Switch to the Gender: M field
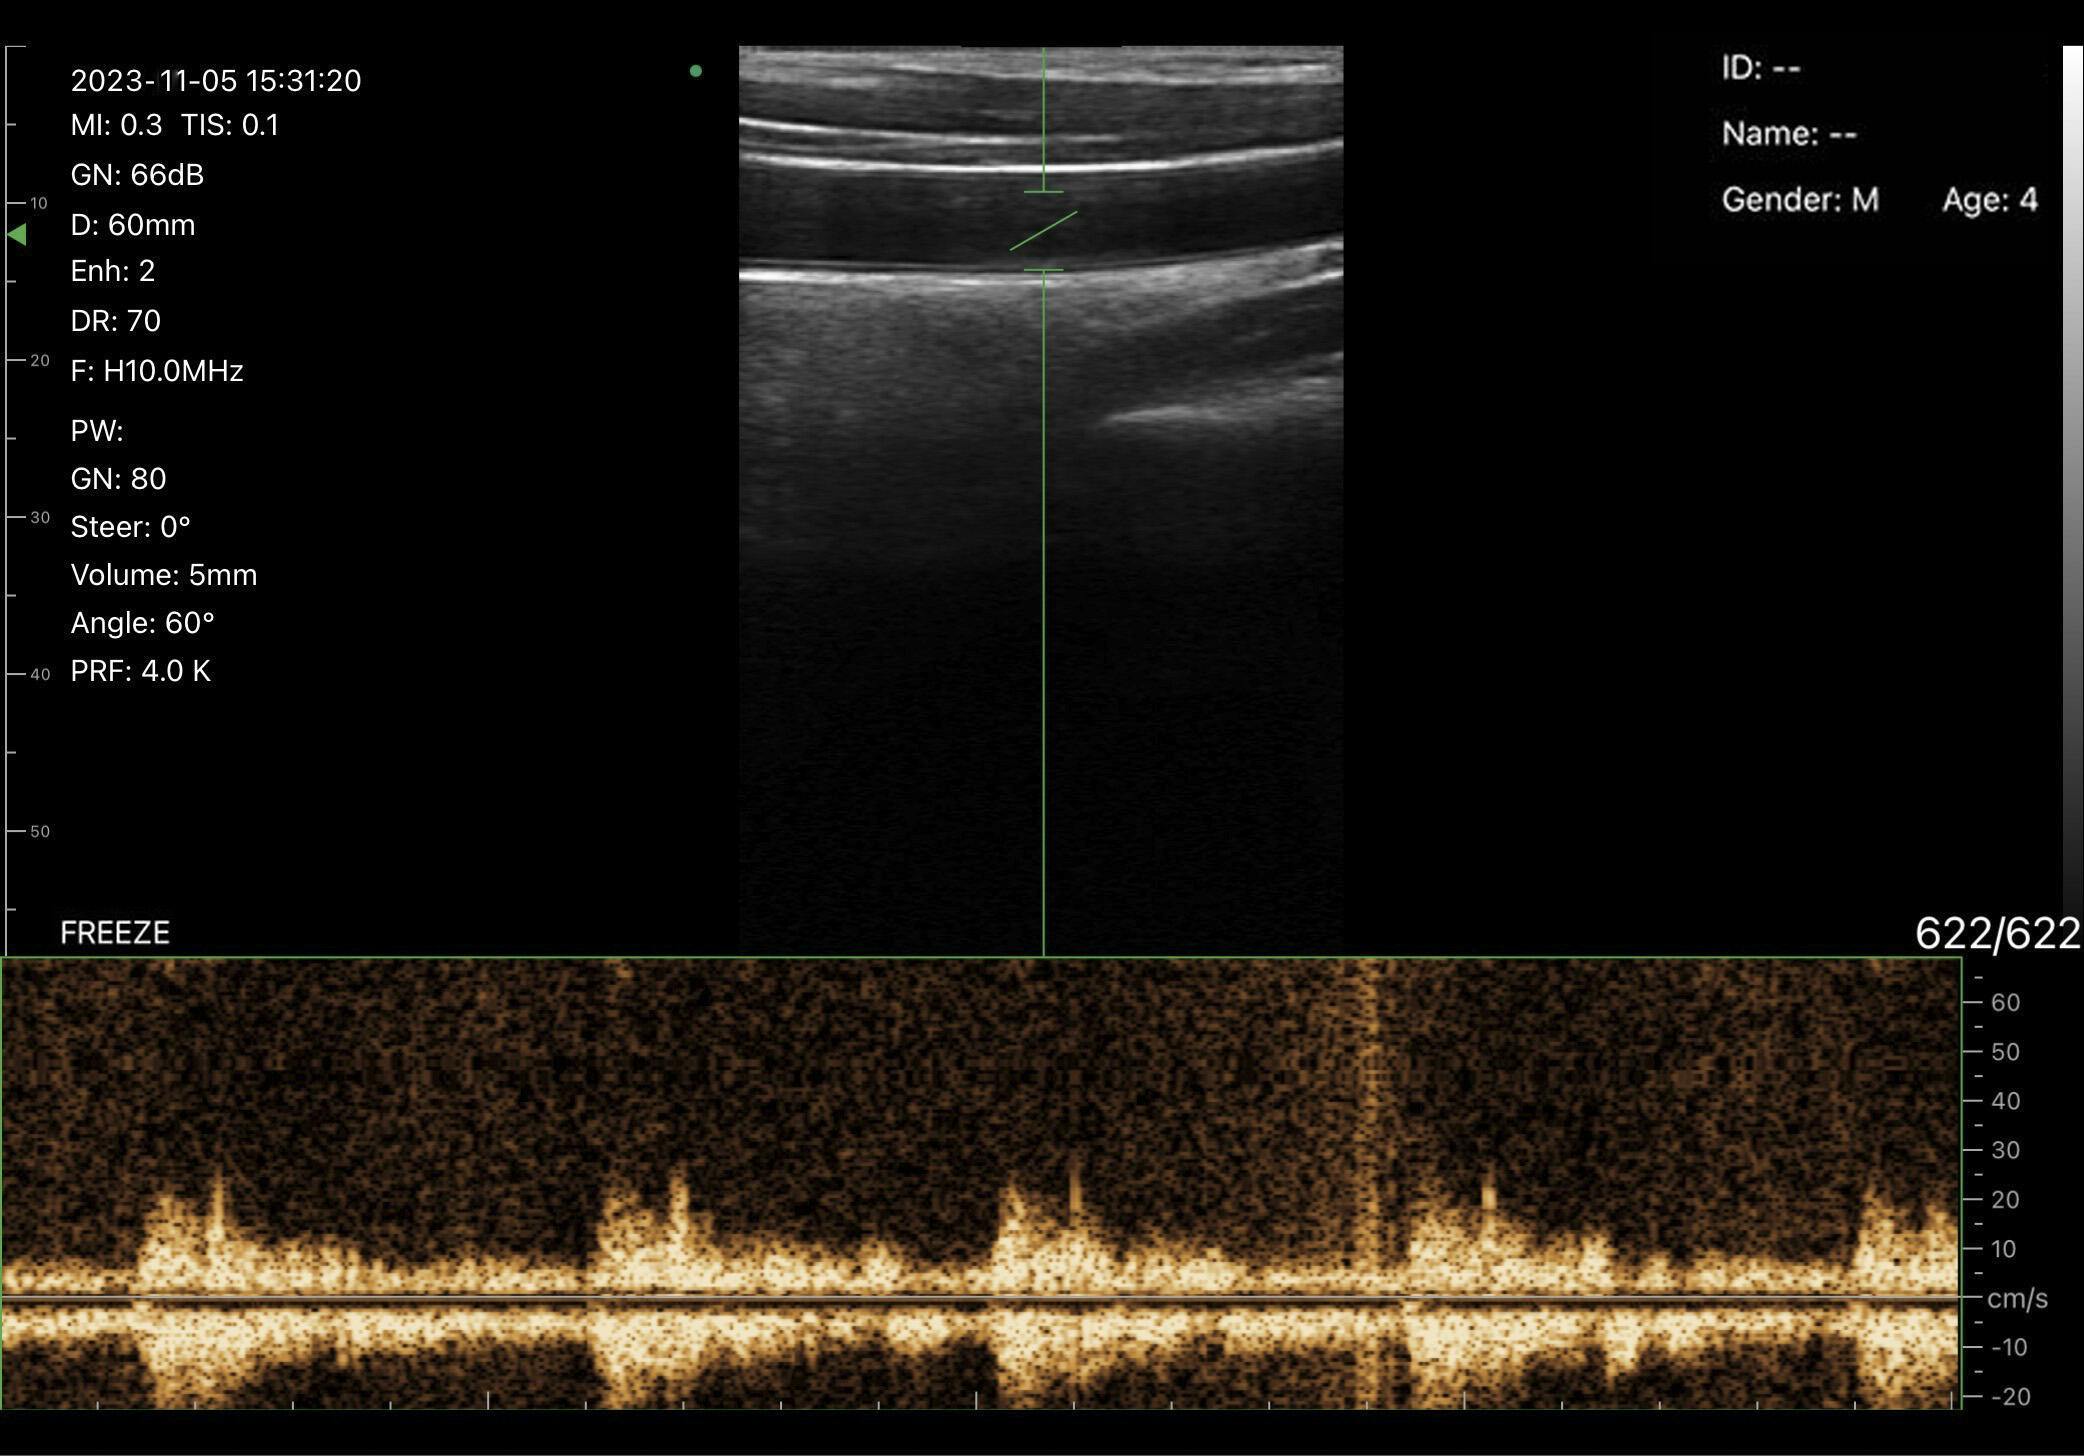 (x=1799, y=198)
